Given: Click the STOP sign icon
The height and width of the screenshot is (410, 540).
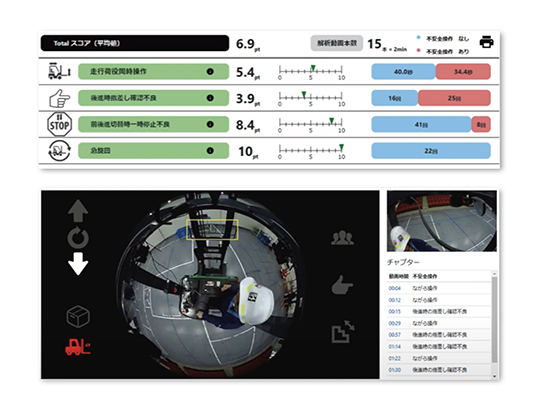Looking at the screenshot, I should 59,124.
